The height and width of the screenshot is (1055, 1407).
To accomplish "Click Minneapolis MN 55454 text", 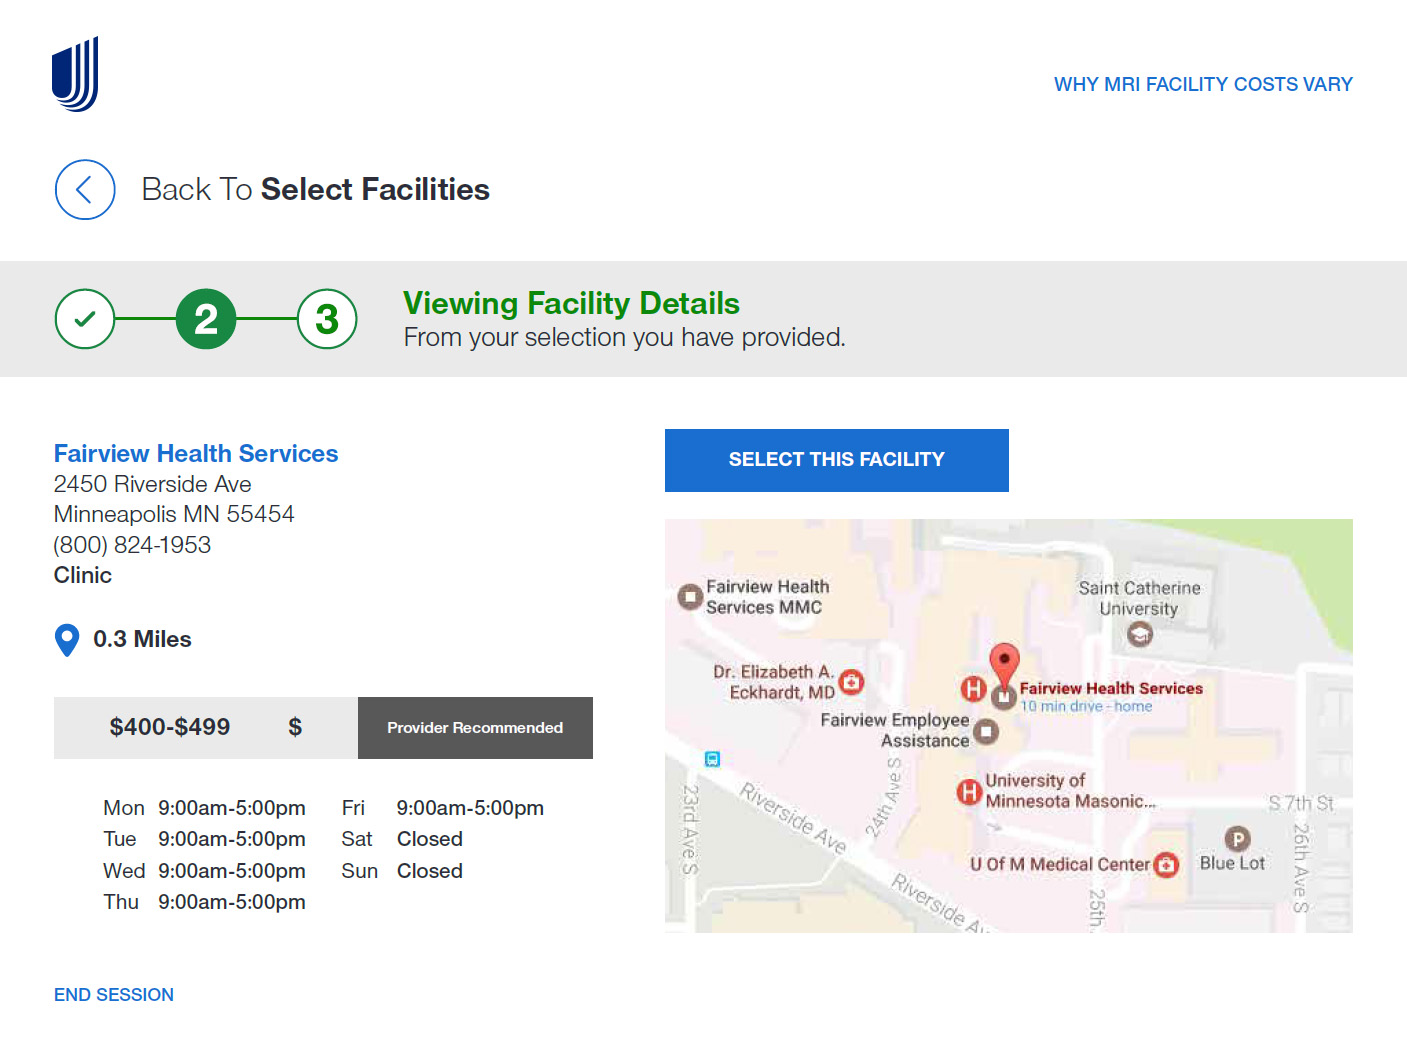I will (174, 514).
